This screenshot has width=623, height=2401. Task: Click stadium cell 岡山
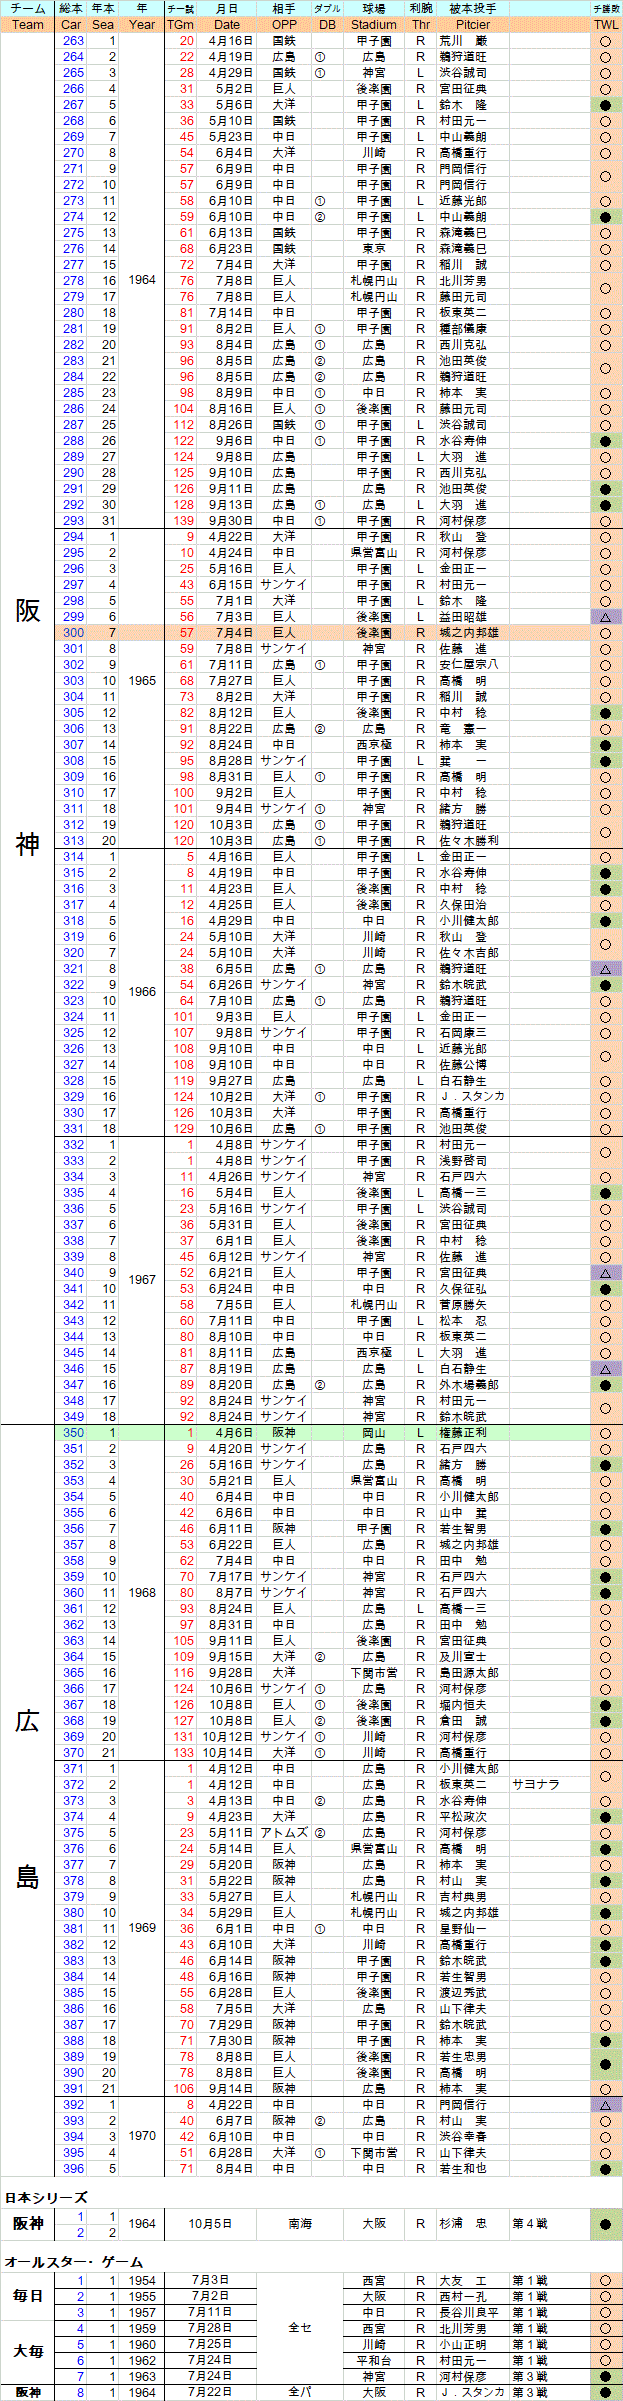(374, 1433)
